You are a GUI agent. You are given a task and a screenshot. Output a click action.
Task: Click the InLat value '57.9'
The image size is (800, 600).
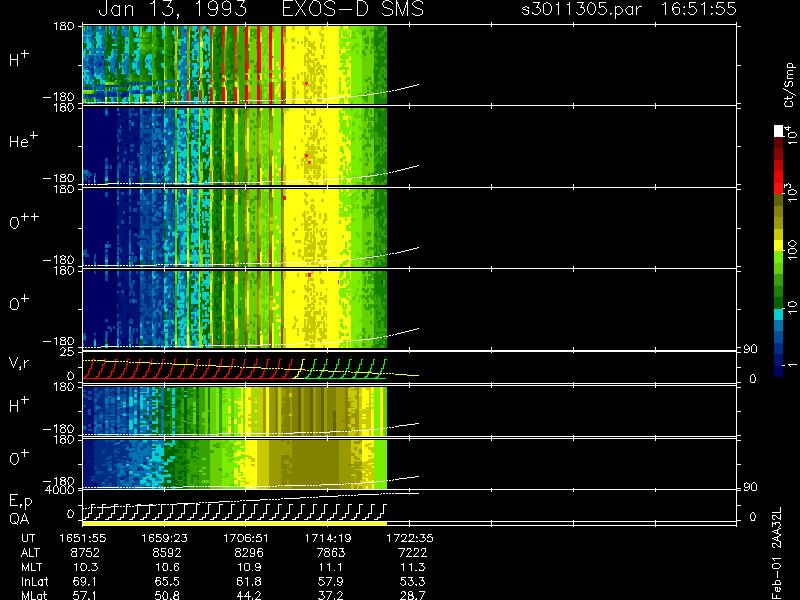tap(331, 581)
